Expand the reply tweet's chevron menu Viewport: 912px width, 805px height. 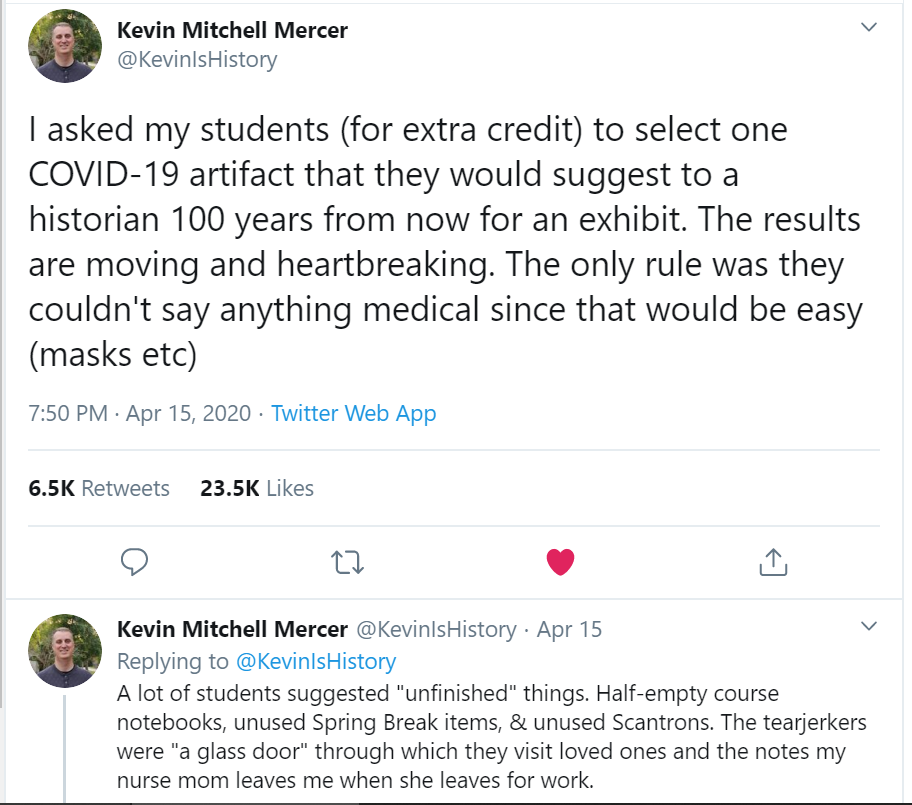point(868,627)
